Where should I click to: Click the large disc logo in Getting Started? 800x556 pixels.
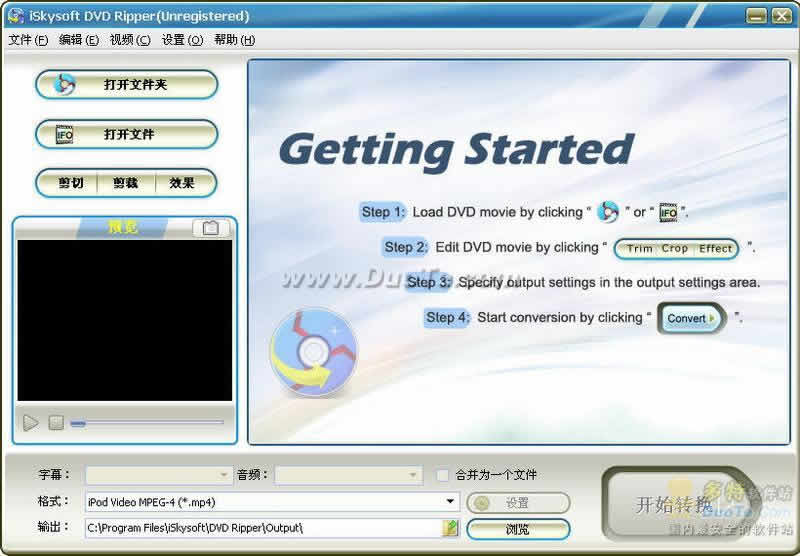pyautogui.click(x=313, y=351)
